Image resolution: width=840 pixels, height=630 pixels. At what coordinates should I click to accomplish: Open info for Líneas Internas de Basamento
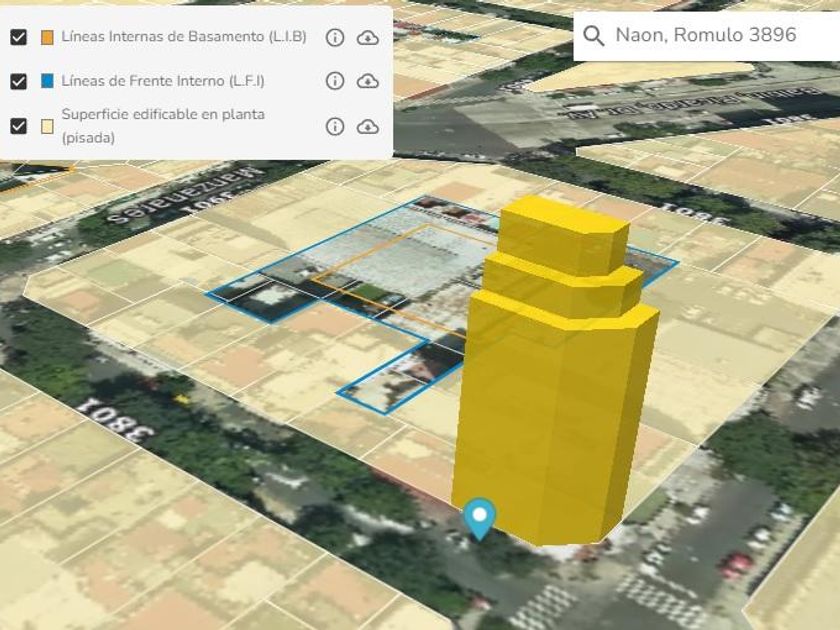[335, 37]
